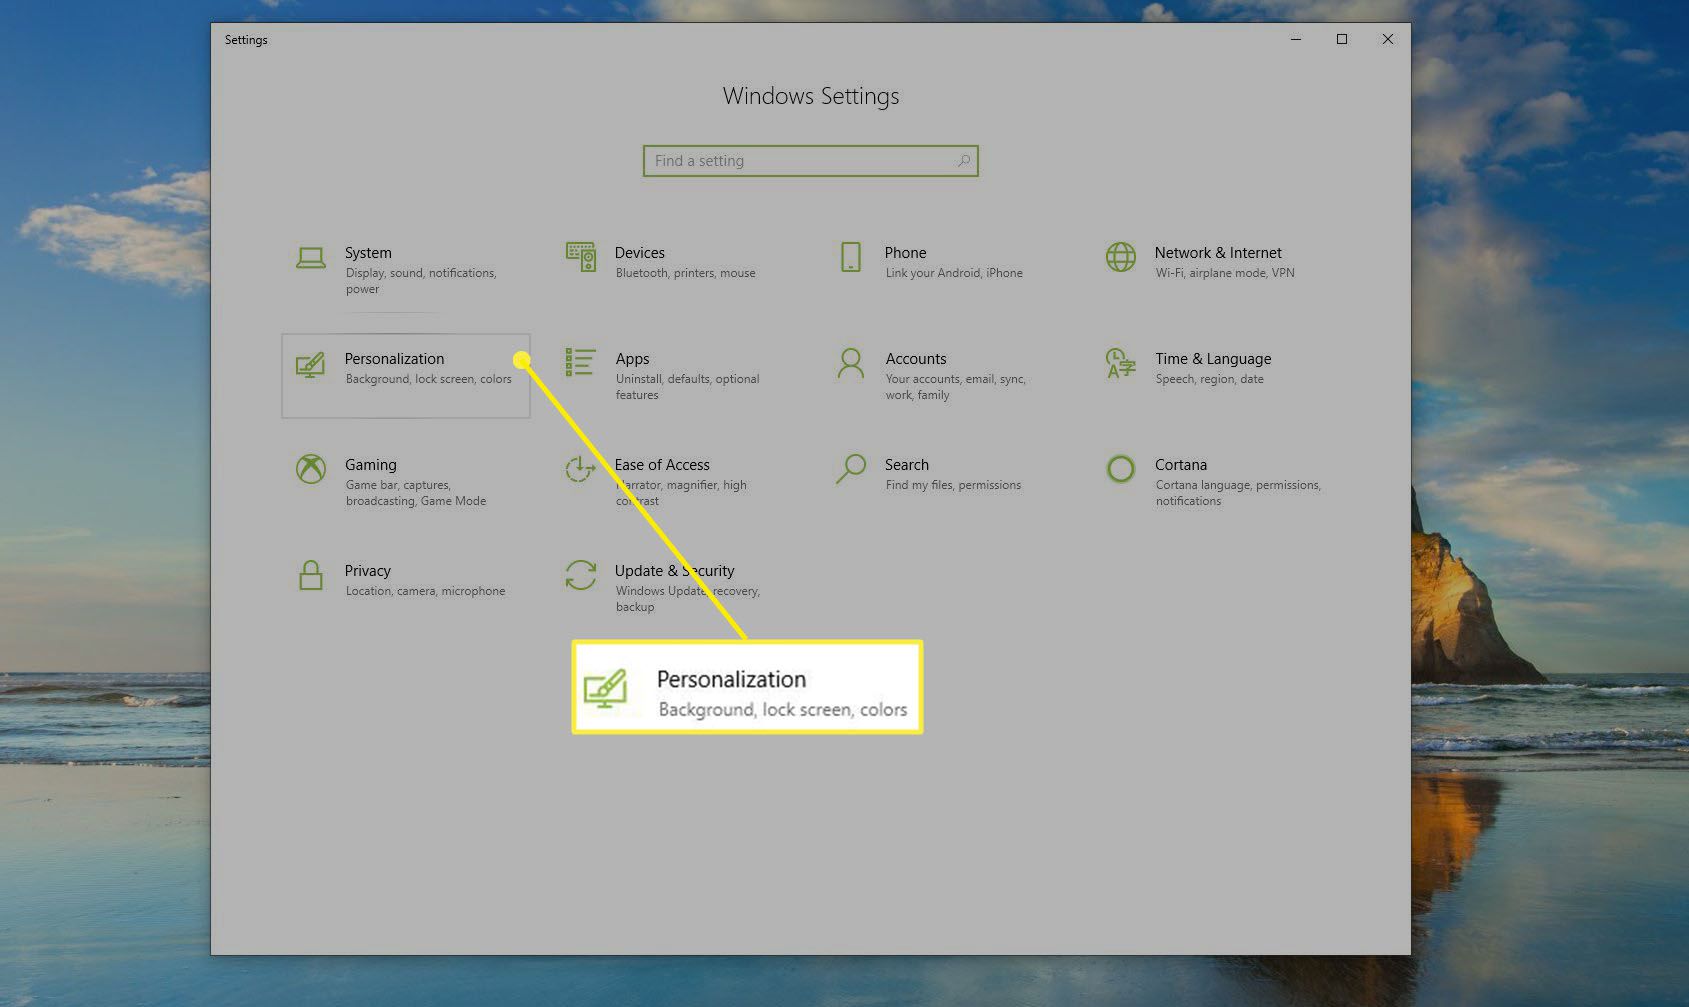This screenshot has height=1007, width=1689.
Task: Click the Ease of Access icon
Action: [581, 469]
